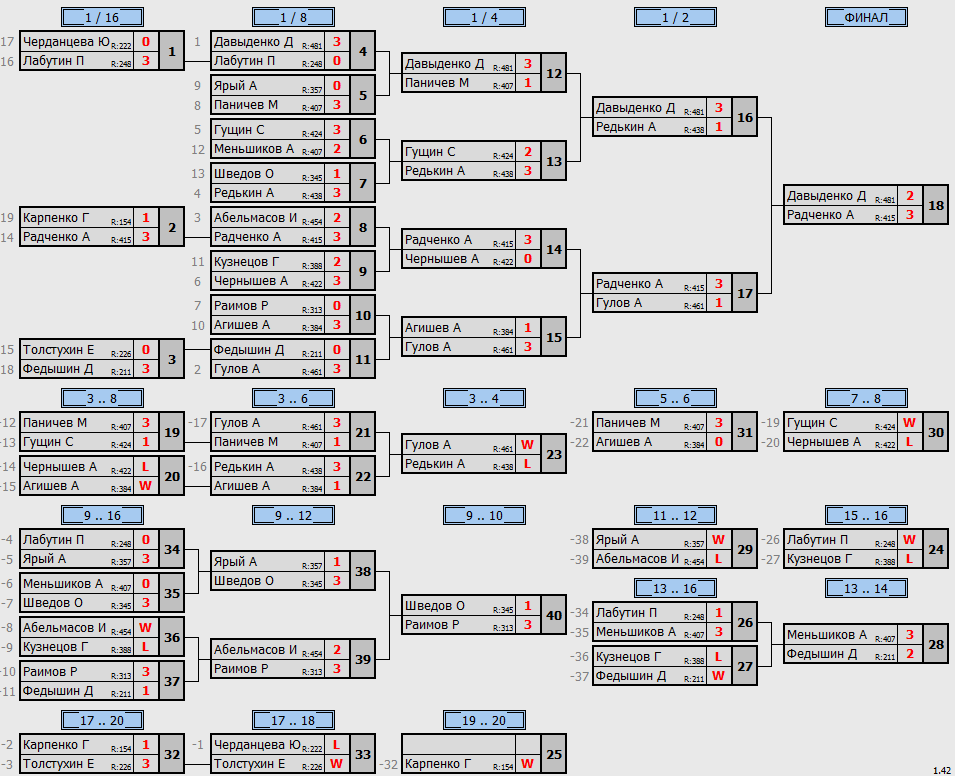Image resolution: width=955 pixels, height=776 pixels.
Task: Click the 1 / 2 round header
Action: click(x=675, y=17)
